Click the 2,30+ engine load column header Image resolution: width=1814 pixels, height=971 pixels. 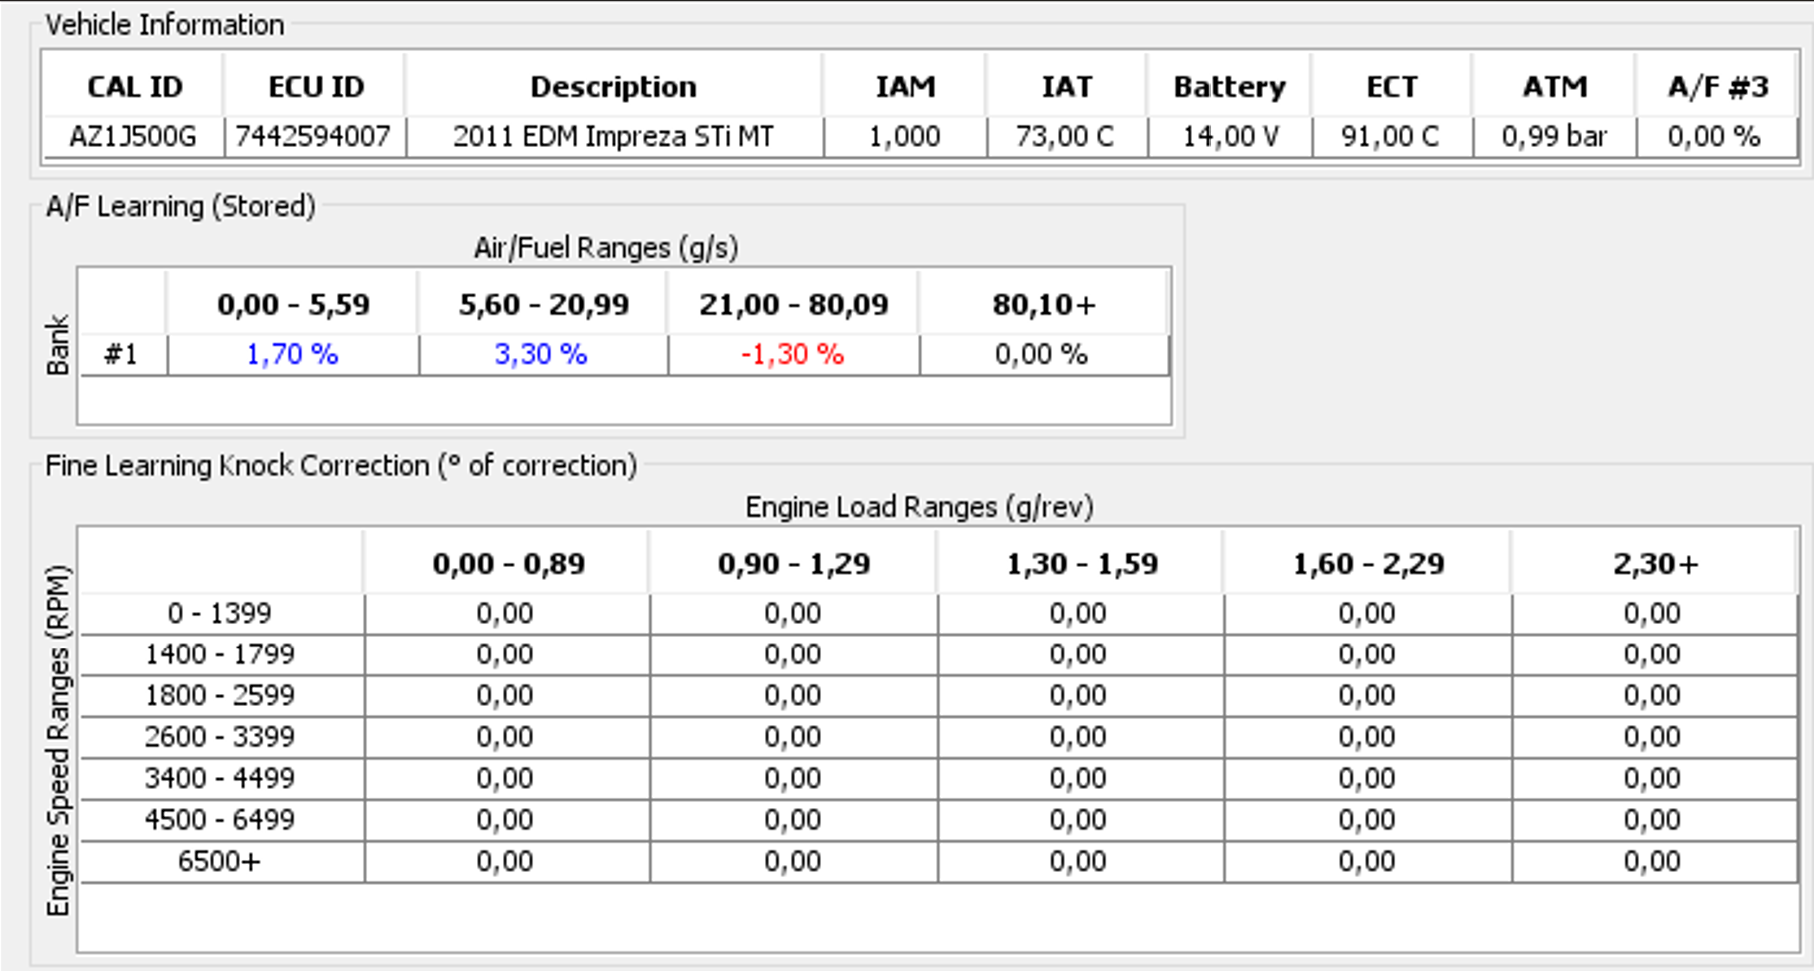1655,564
